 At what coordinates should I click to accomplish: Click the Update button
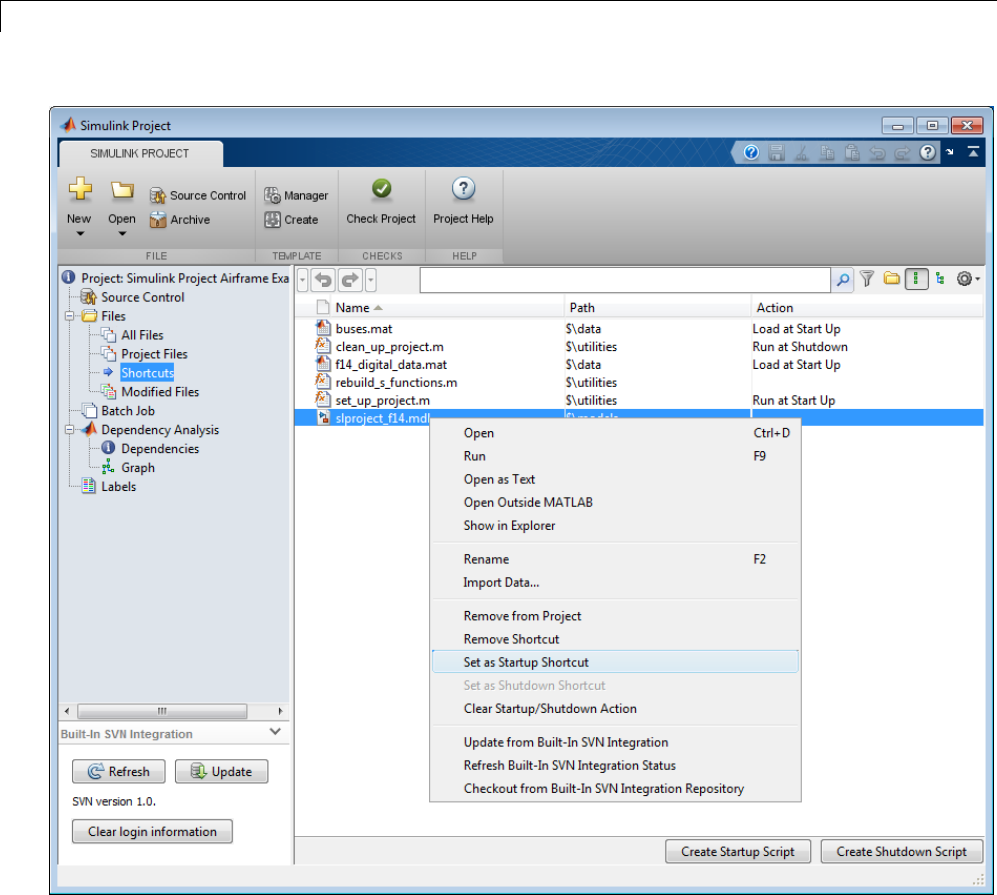tap(221, 771)
